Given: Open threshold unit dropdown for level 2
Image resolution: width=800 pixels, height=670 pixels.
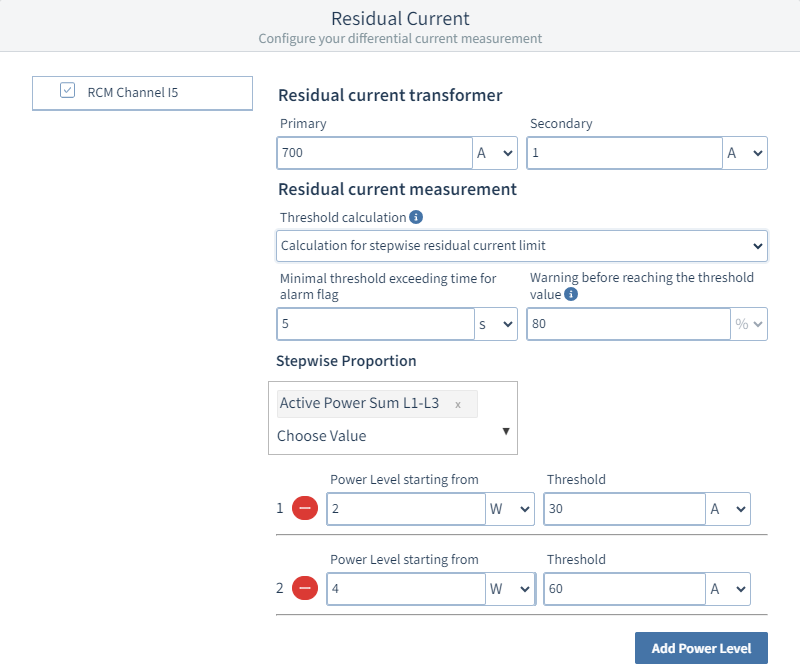Looking at the screenshot, I should tap(728, 589).
